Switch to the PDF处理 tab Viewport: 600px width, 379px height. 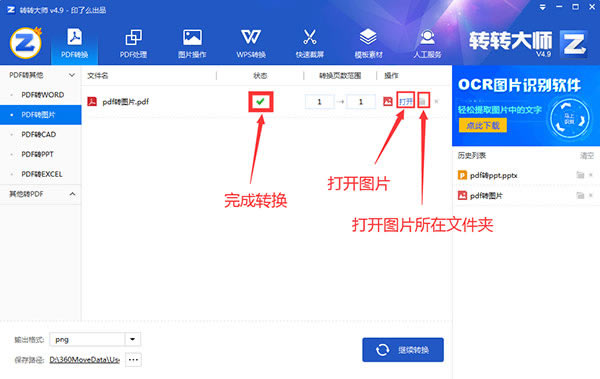tap(133, 44)
